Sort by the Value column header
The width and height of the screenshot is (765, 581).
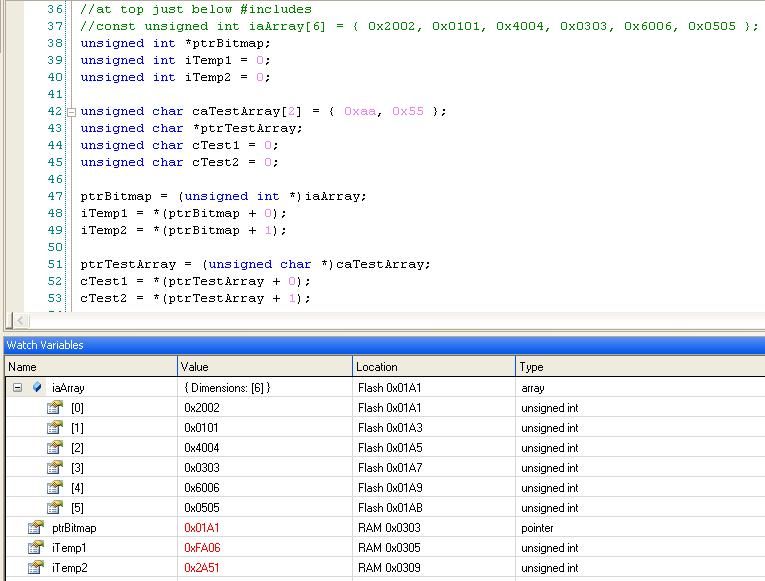[x=265, y=367]
